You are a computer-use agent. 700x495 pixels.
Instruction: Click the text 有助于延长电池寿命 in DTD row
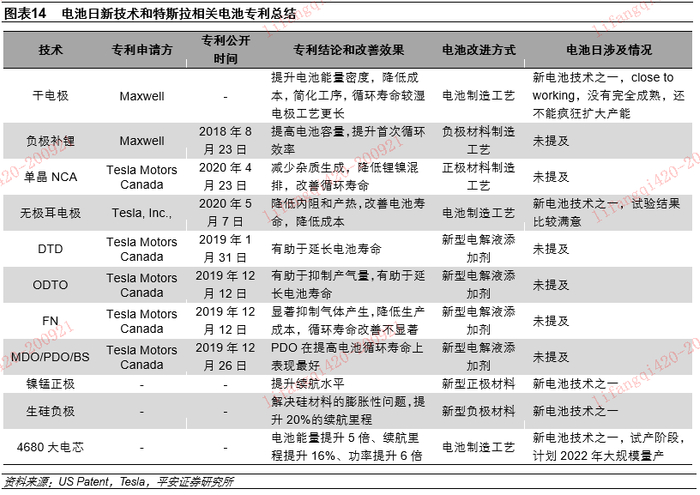click(326, 249)
